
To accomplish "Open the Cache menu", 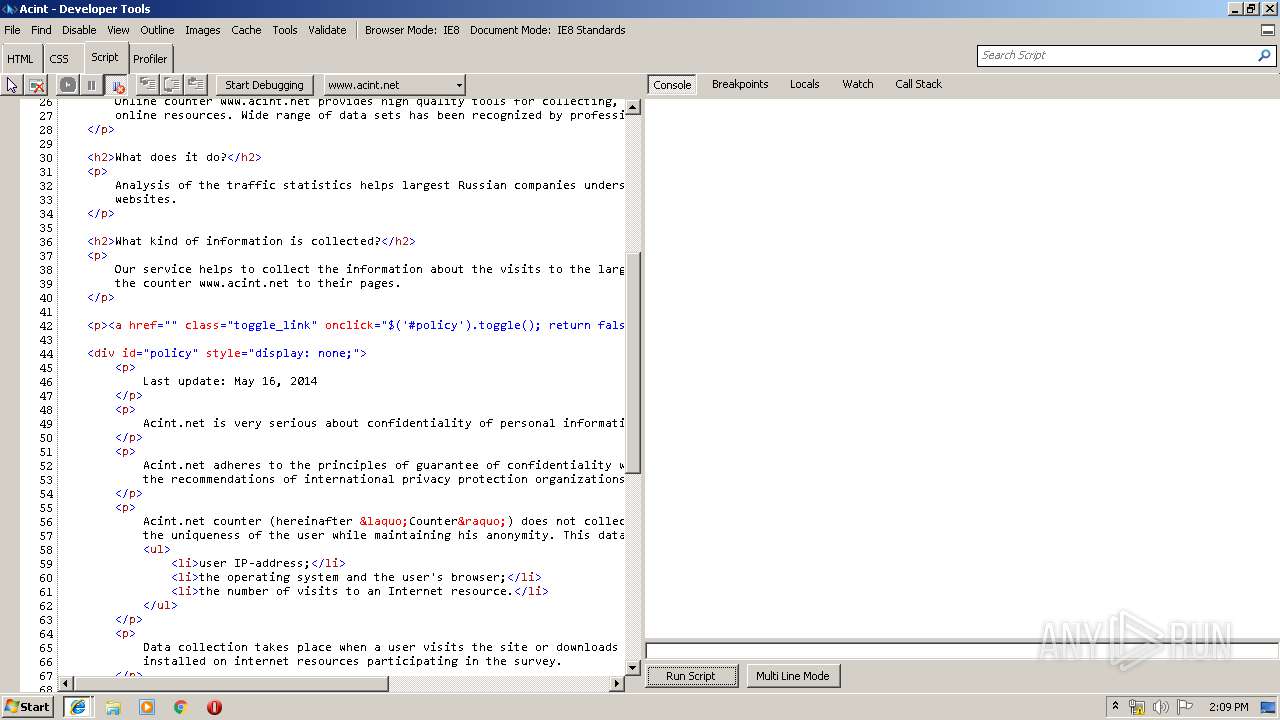I will point(246,30).
